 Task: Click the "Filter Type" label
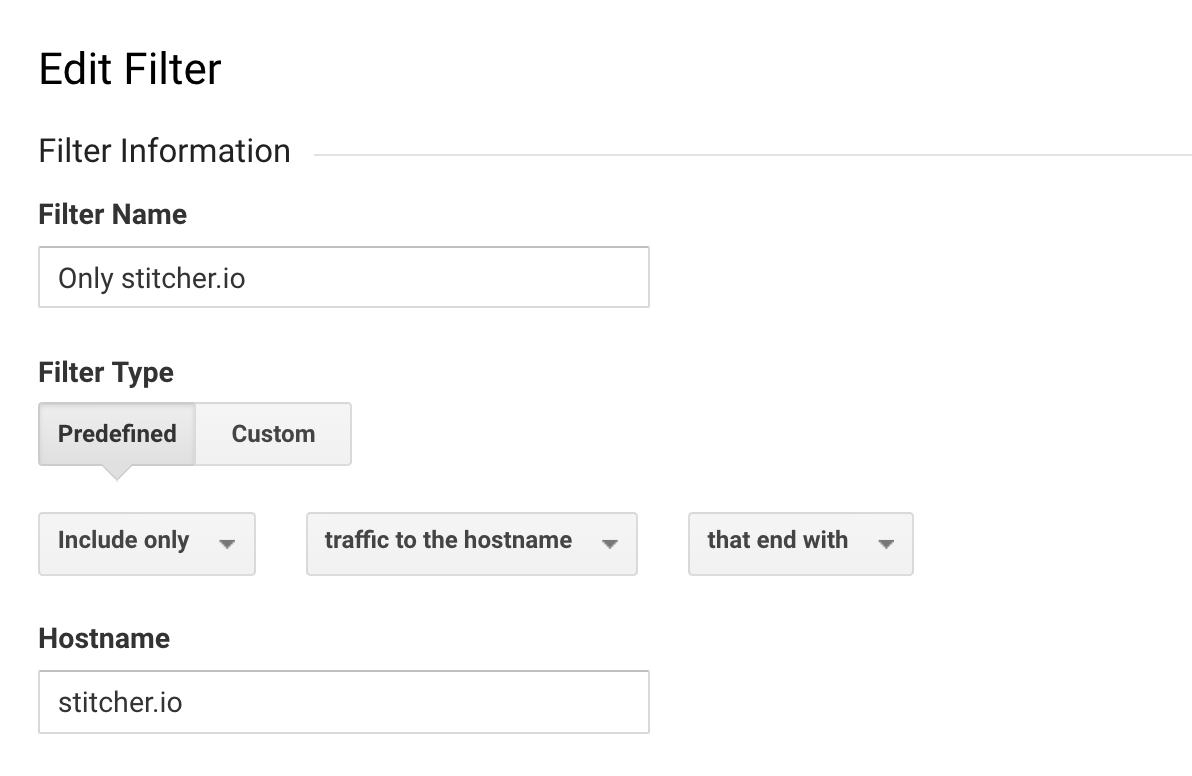(x=106, y=372)
